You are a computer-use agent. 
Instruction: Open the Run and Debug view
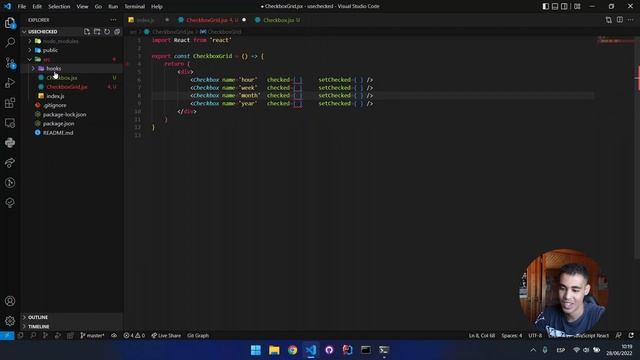(10, 83)
